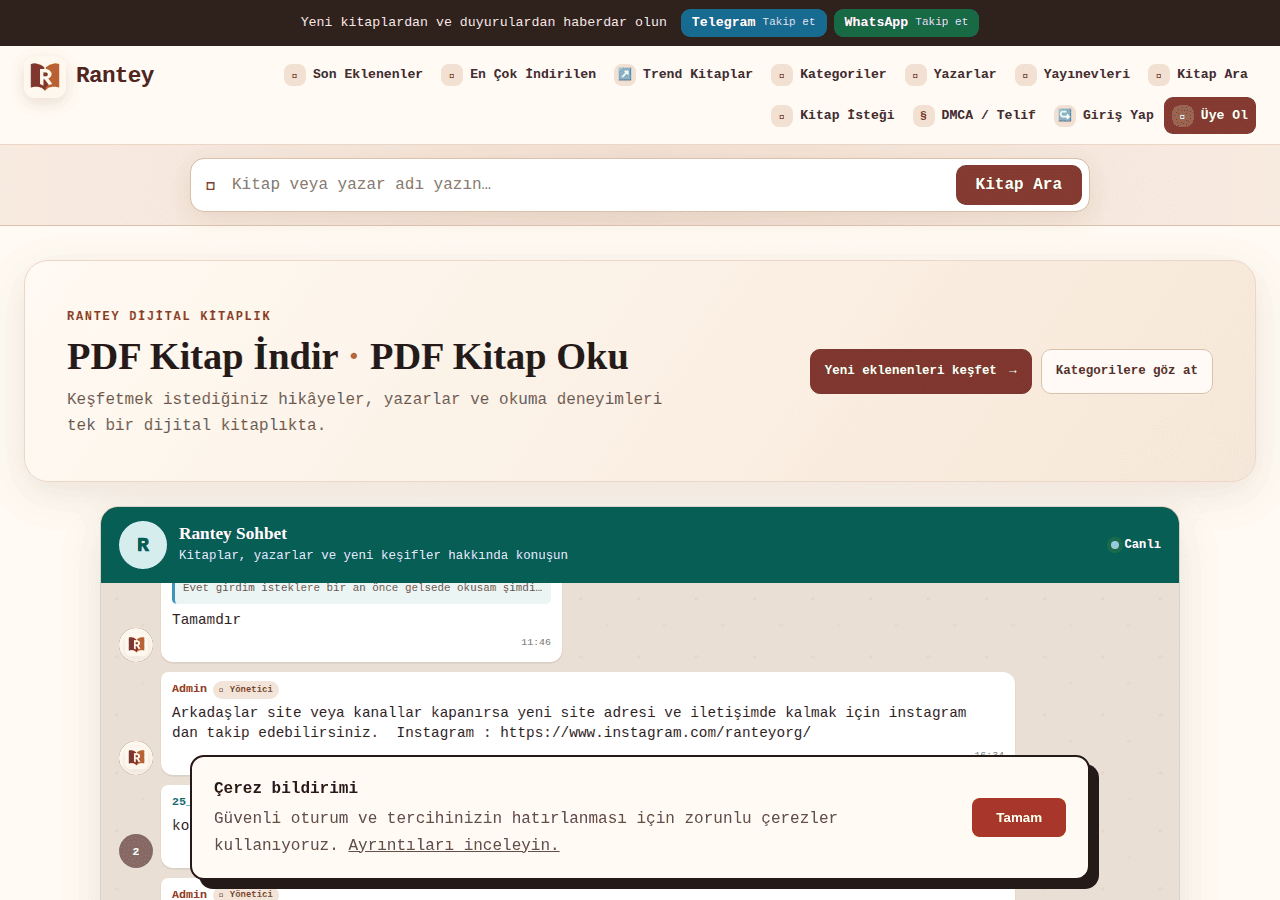Image resolution: width=1280 pixels, height=900 pixels.
Task: Follow the Telegram channel button
Action: pyautogui.click(x=754, y=23)
